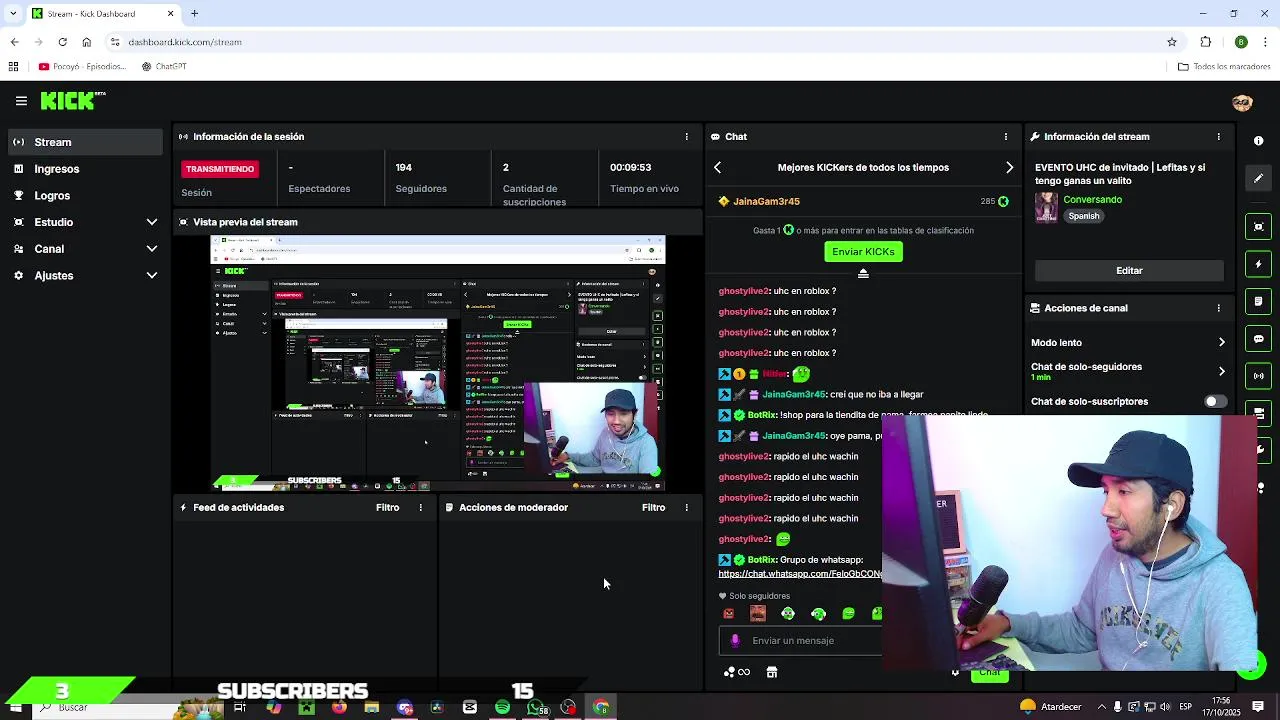The width and height of the screenshot is (1280, 720).
Task: Open the info icon in the right sidebar
Action: (1259, 141)
